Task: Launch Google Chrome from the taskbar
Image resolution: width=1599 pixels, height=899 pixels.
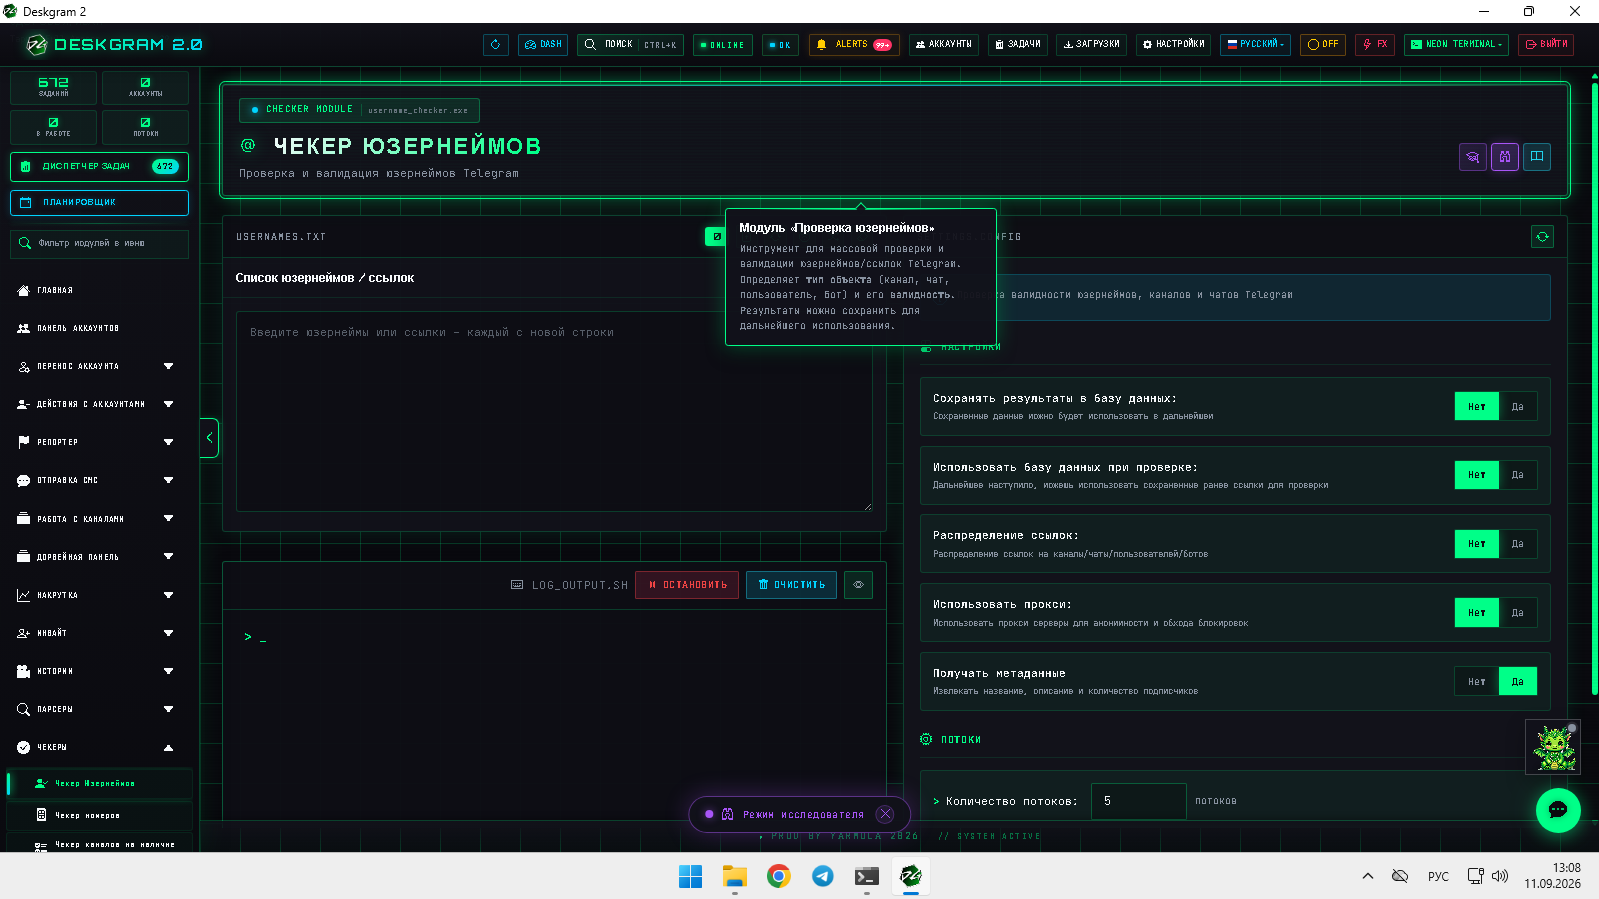Action: (x=779, y=877)
